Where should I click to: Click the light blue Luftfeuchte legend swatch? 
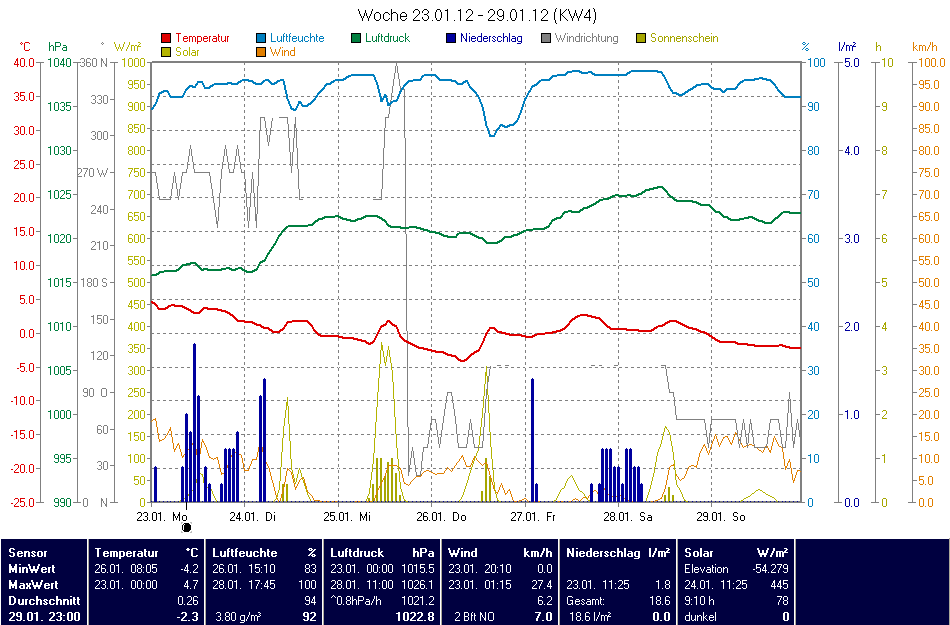(261, 38)
